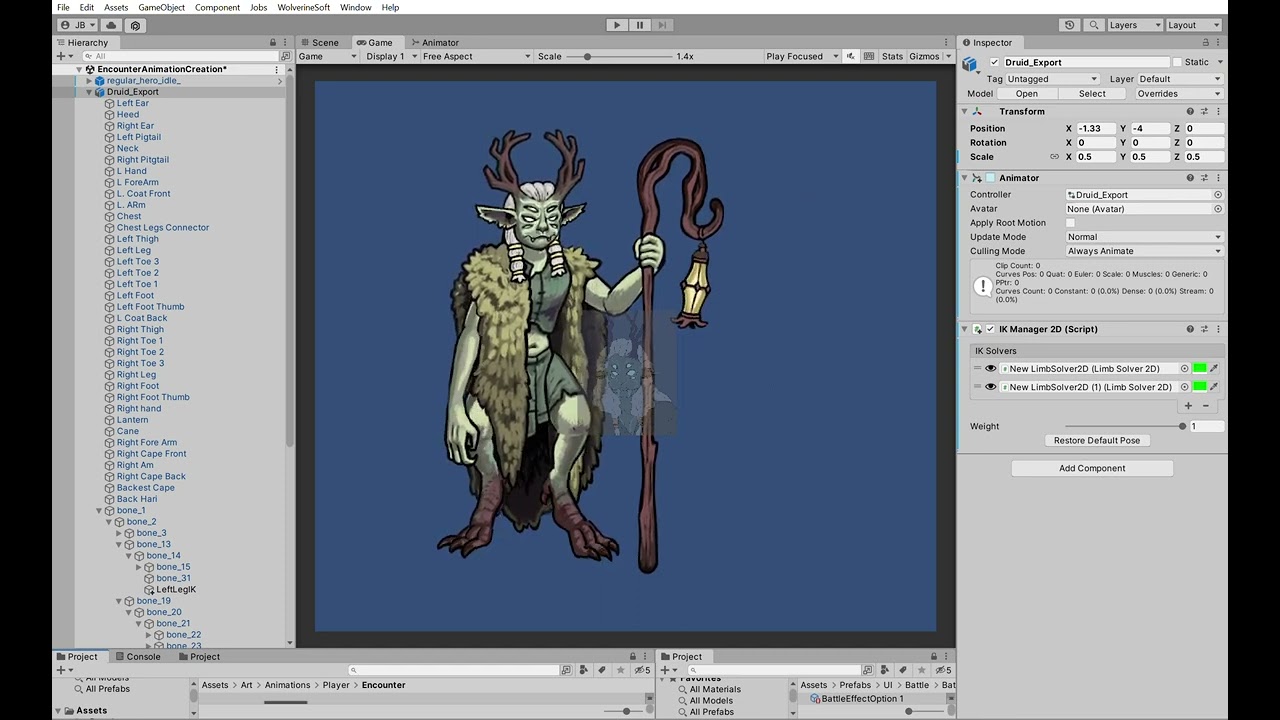
Task: Open object picker for the first LimbSolver2D
Action: coord(1184,368)
